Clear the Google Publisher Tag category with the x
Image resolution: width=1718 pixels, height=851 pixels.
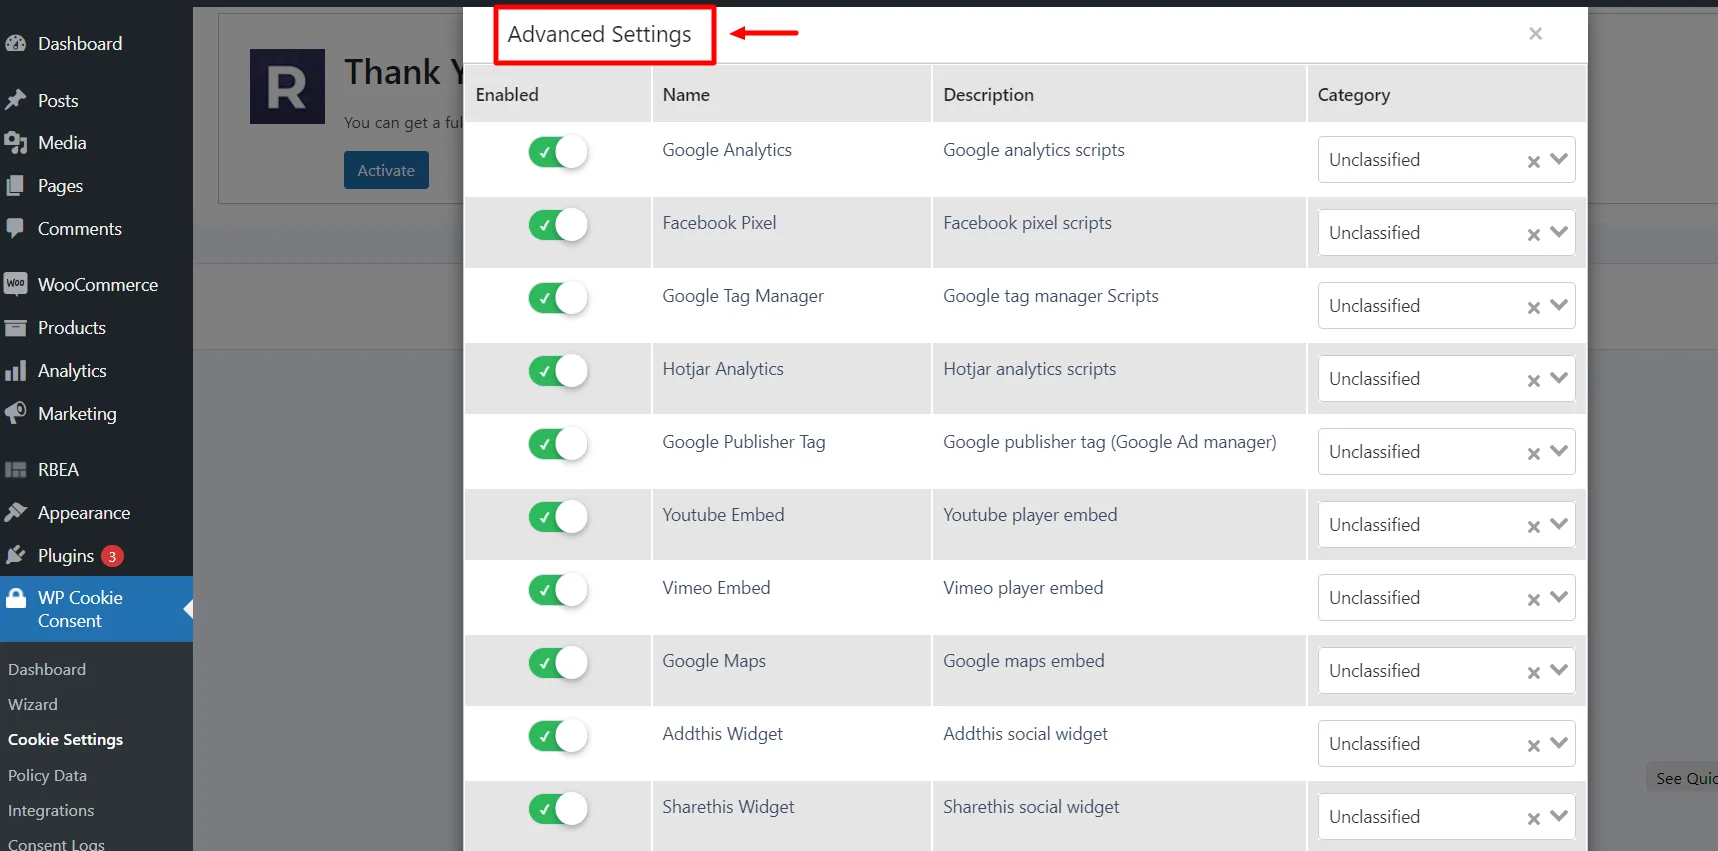(1533, 454)
